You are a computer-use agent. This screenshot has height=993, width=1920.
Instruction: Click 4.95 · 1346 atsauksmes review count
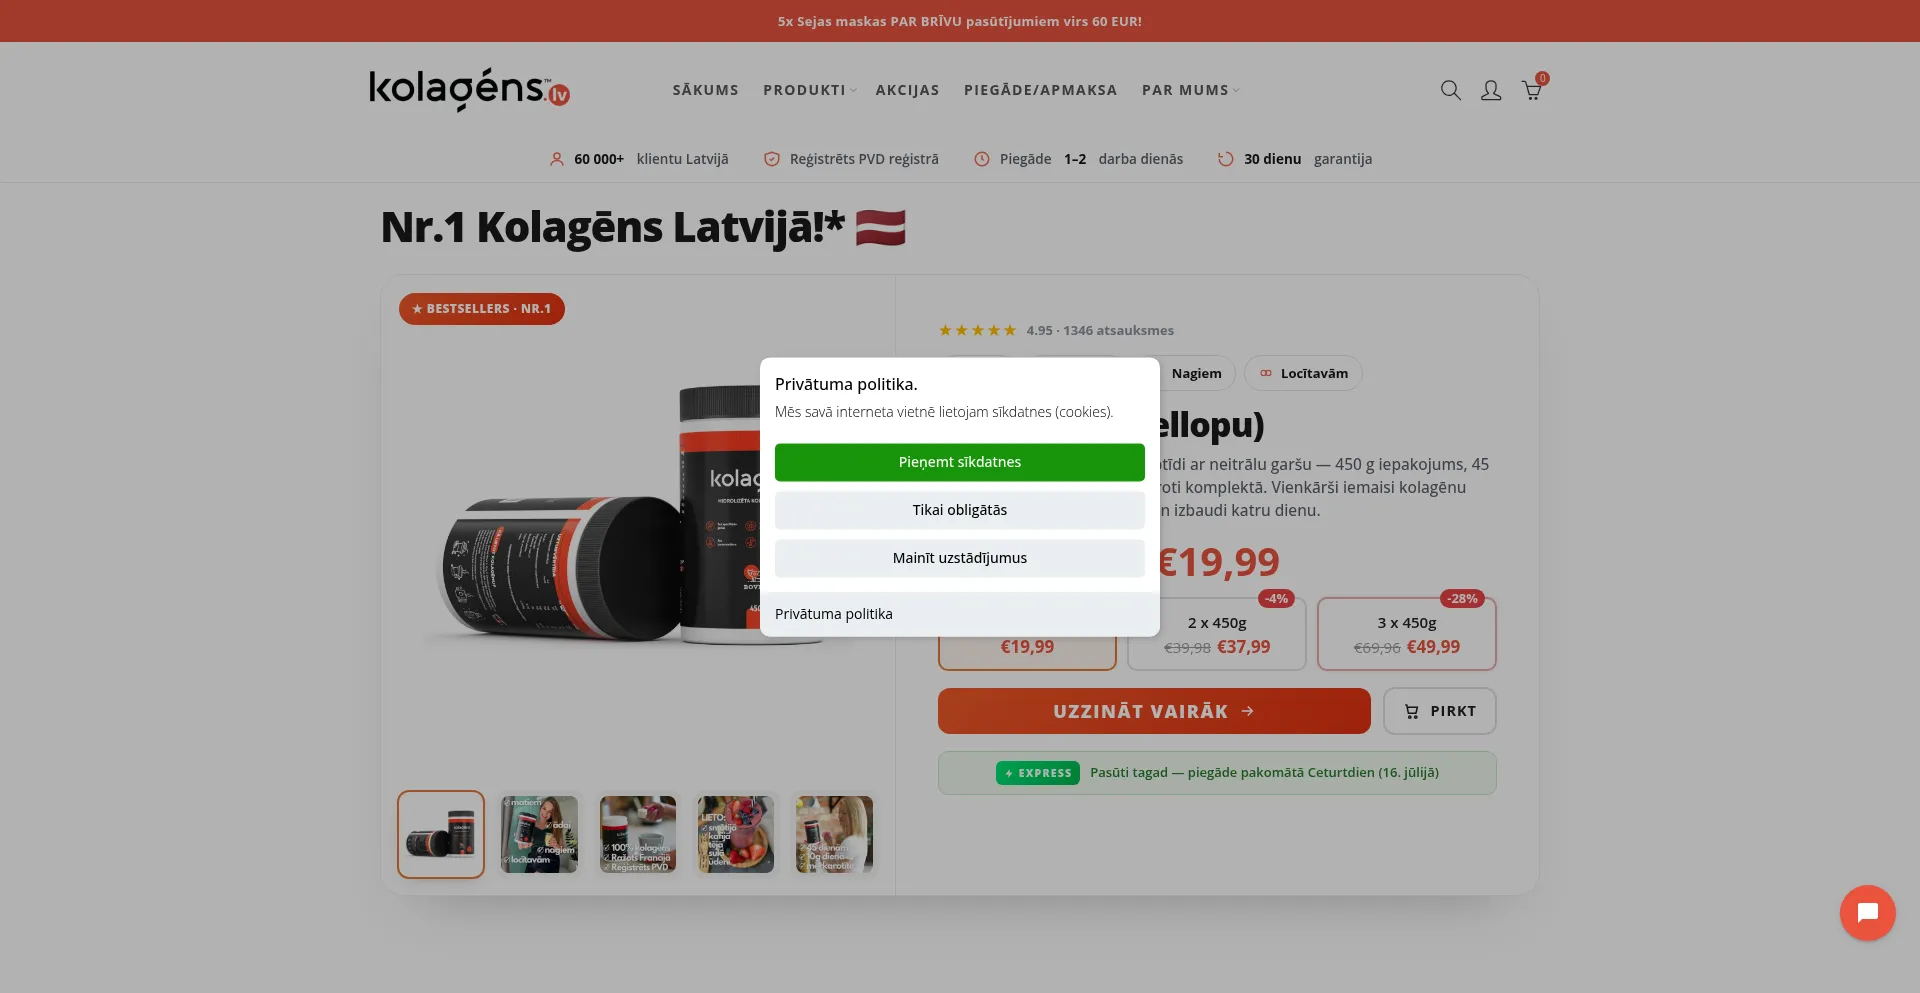point(1100,330)
